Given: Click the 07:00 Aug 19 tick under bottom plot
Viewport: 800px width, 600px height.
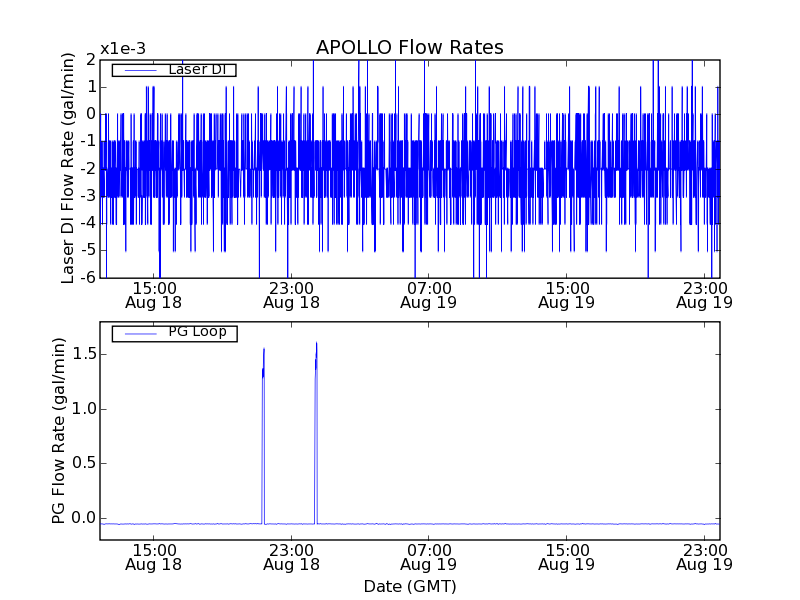Looking at the screenshot, I should tap(429, 557).
